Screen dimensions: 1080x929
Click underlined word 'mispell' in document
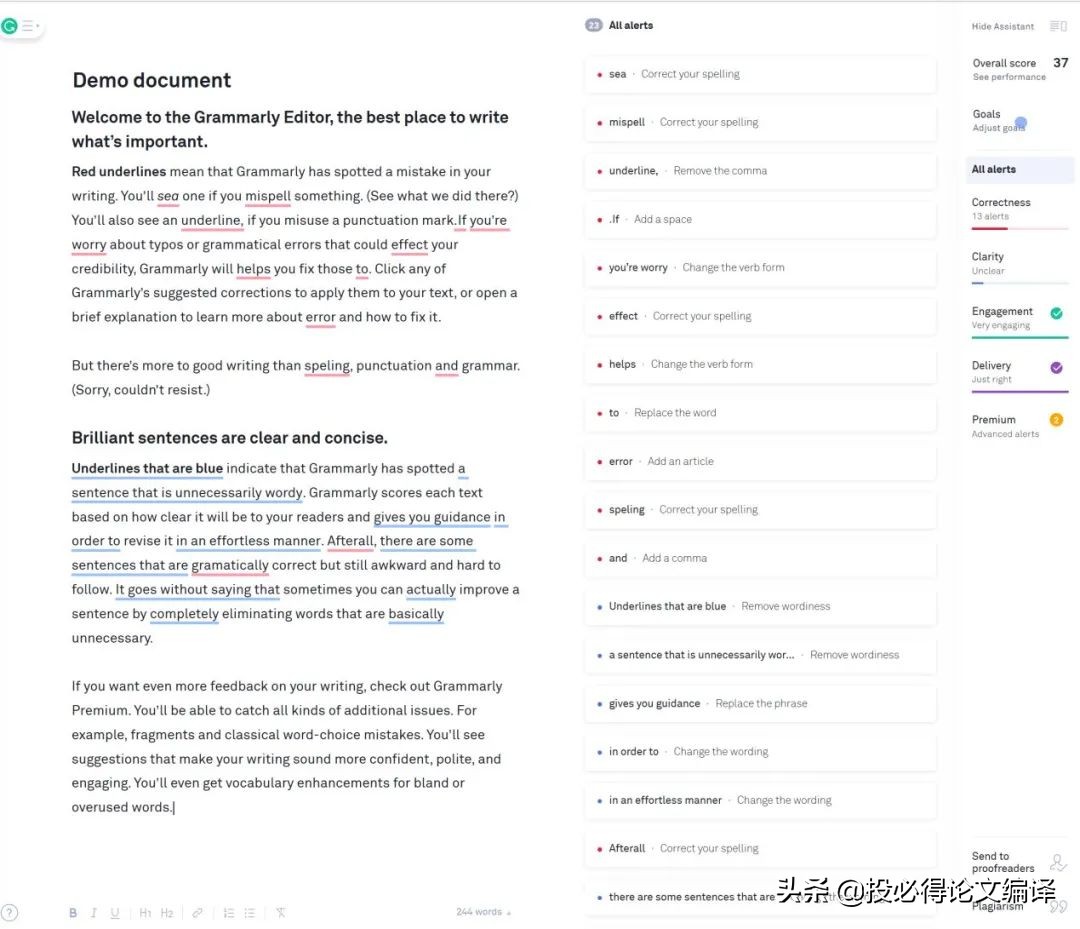[x=268, y=196]
